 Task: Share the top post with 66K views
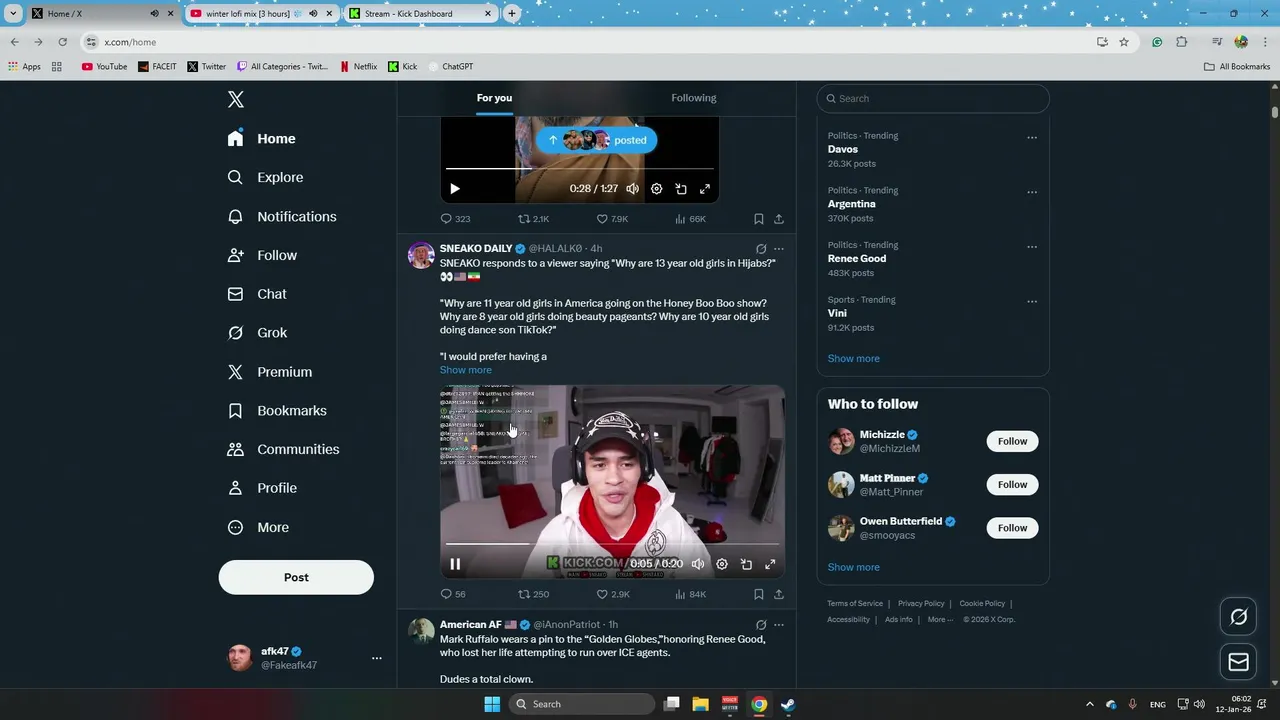coord(779,219)
